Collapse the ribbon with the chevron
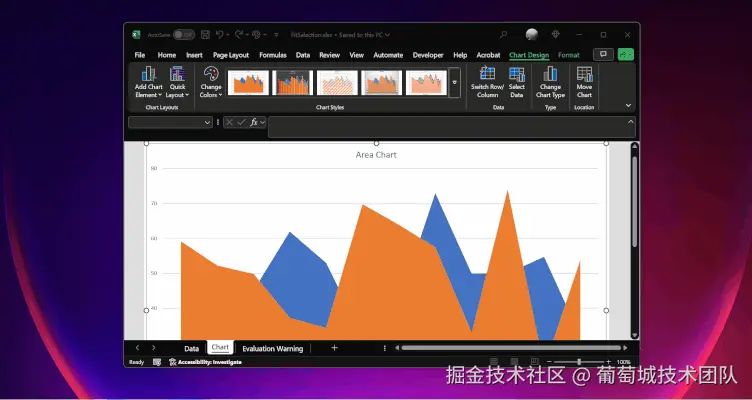 pos(628,106)
